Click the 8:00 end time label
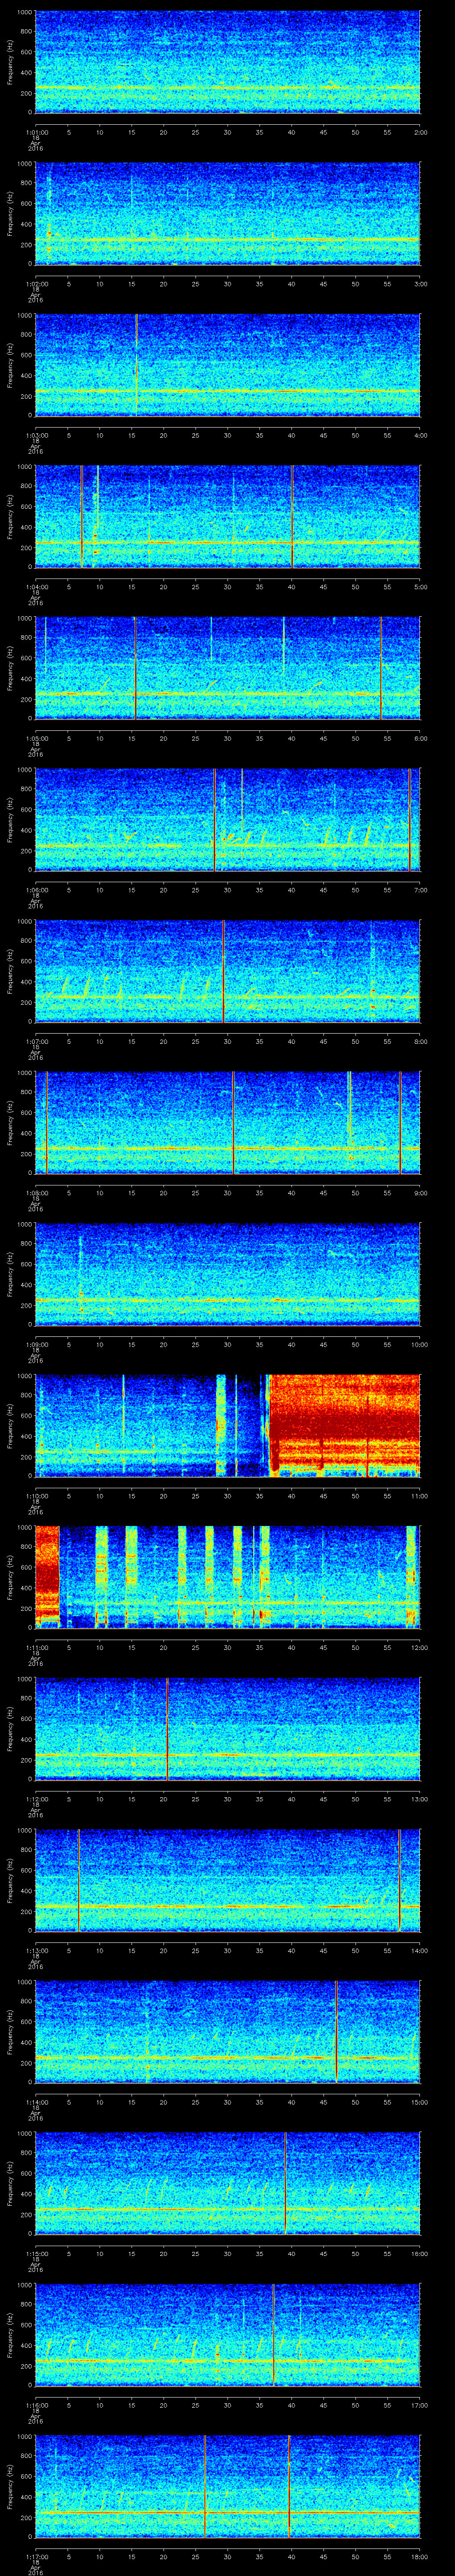 point(421,1041)
